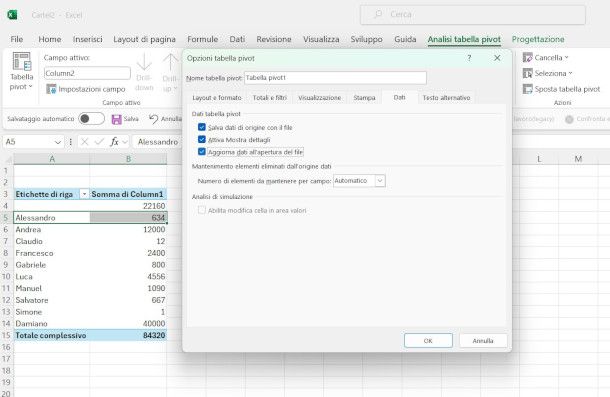The width and height of the screenshot is (610, 397).
Task: Select the Francesco cell
Action: 52,253
